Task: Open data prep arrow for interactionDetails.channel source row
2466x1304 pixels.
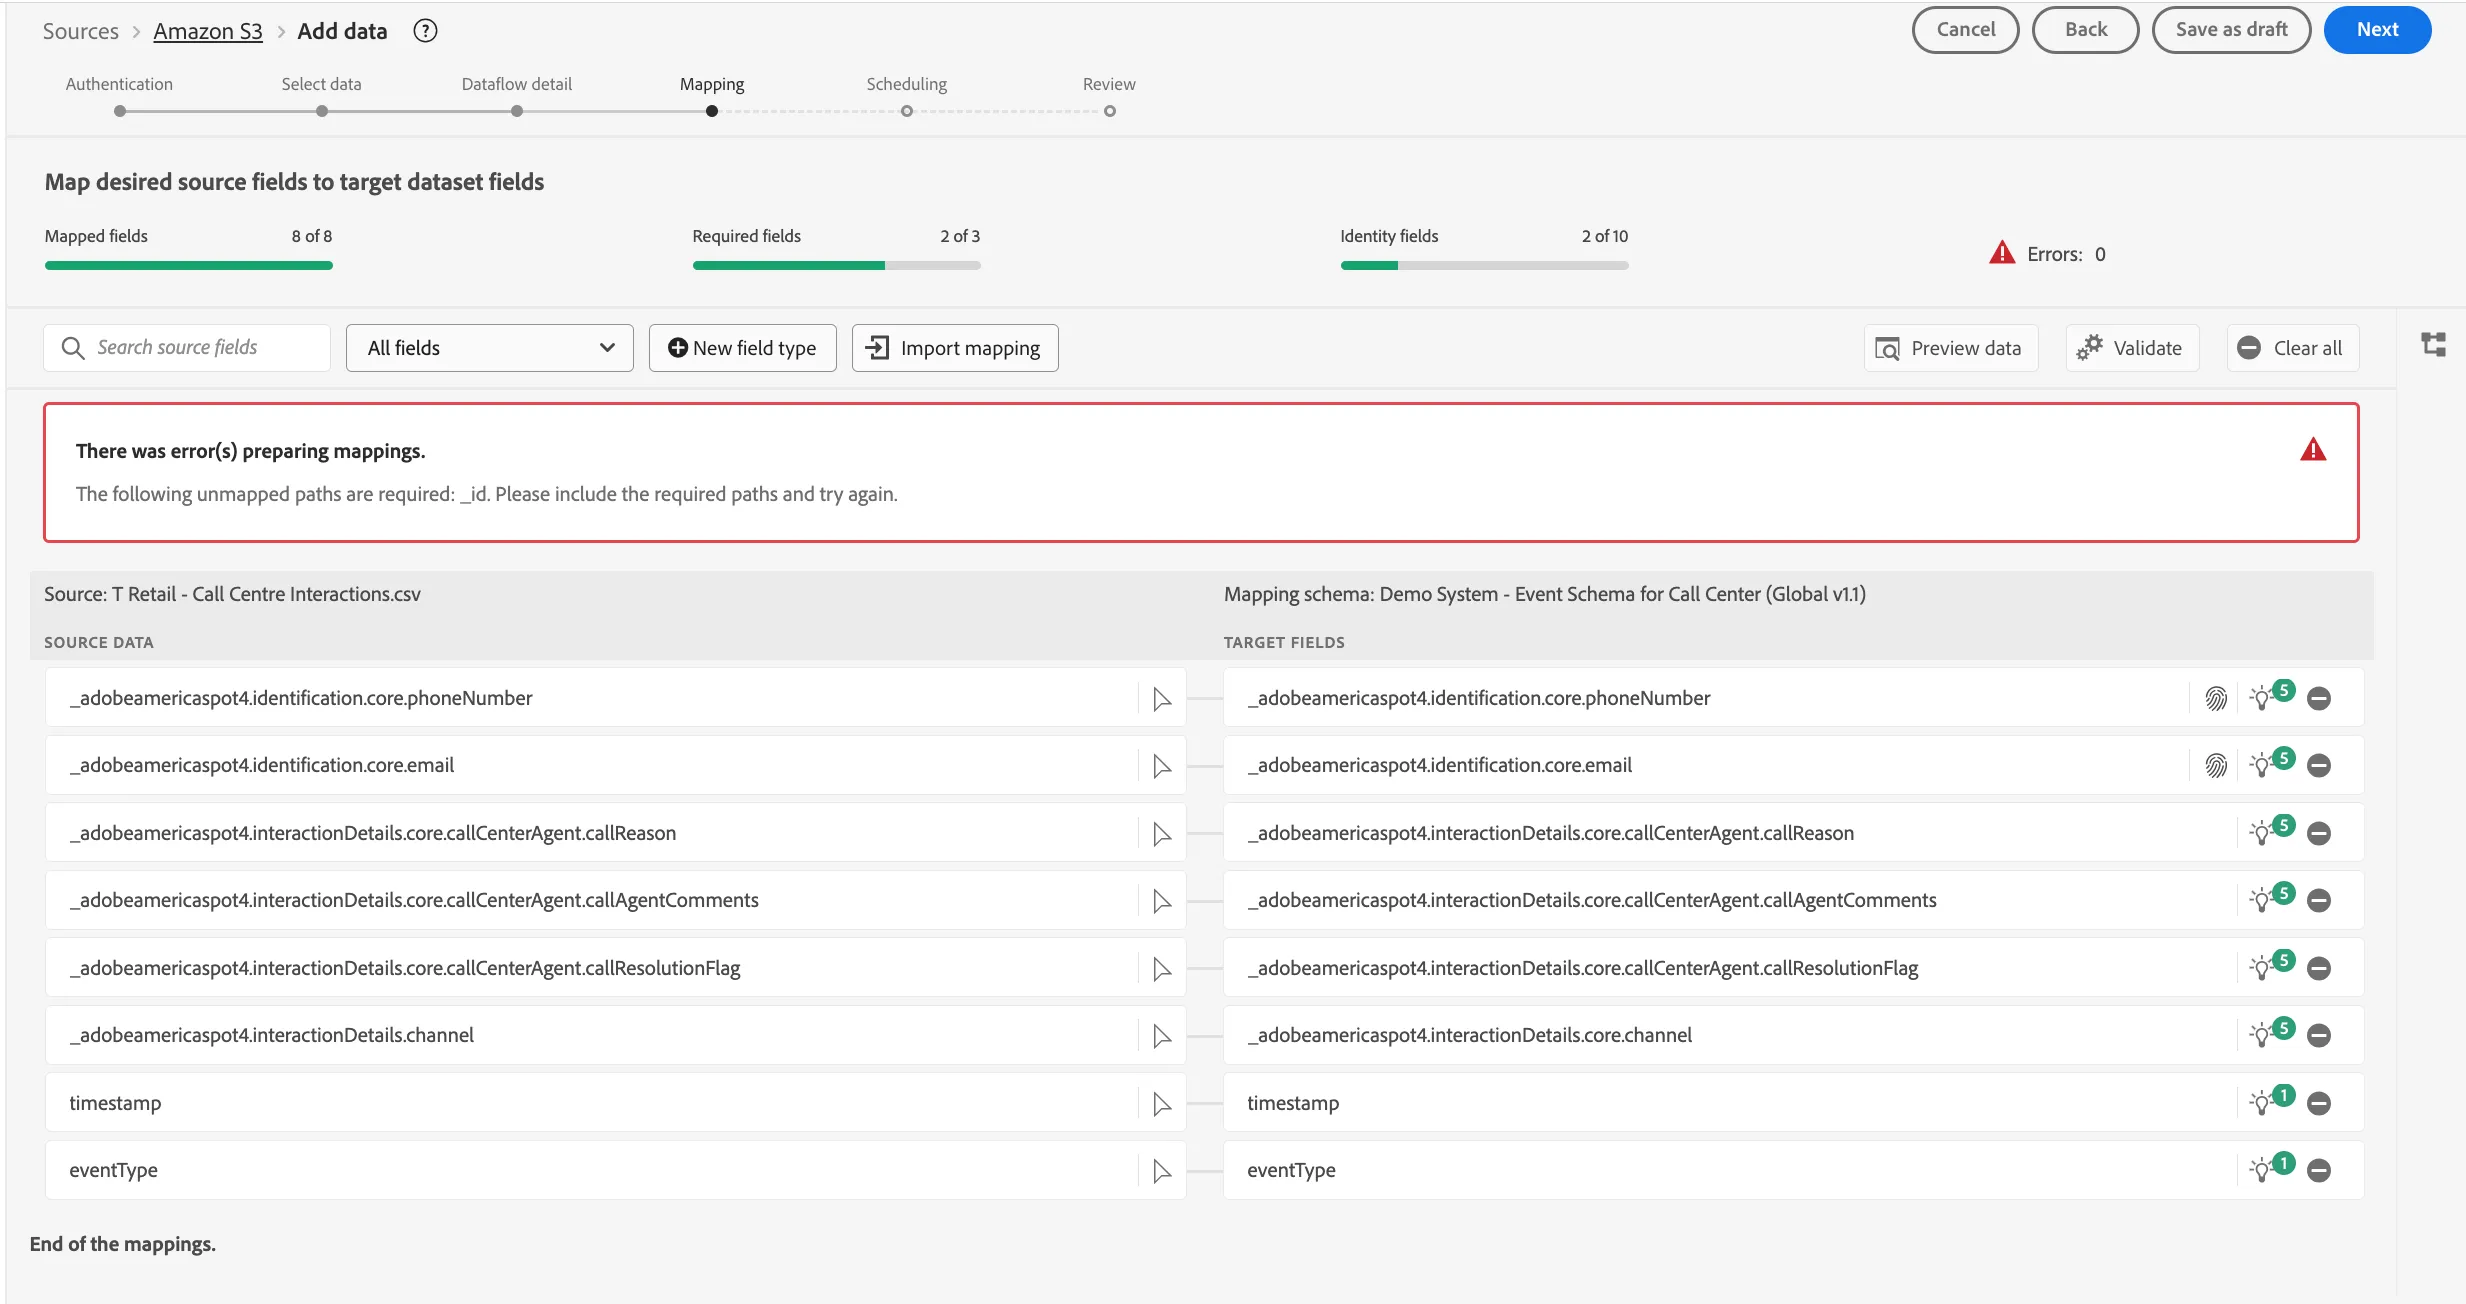Action: tap(1161, 1036)
